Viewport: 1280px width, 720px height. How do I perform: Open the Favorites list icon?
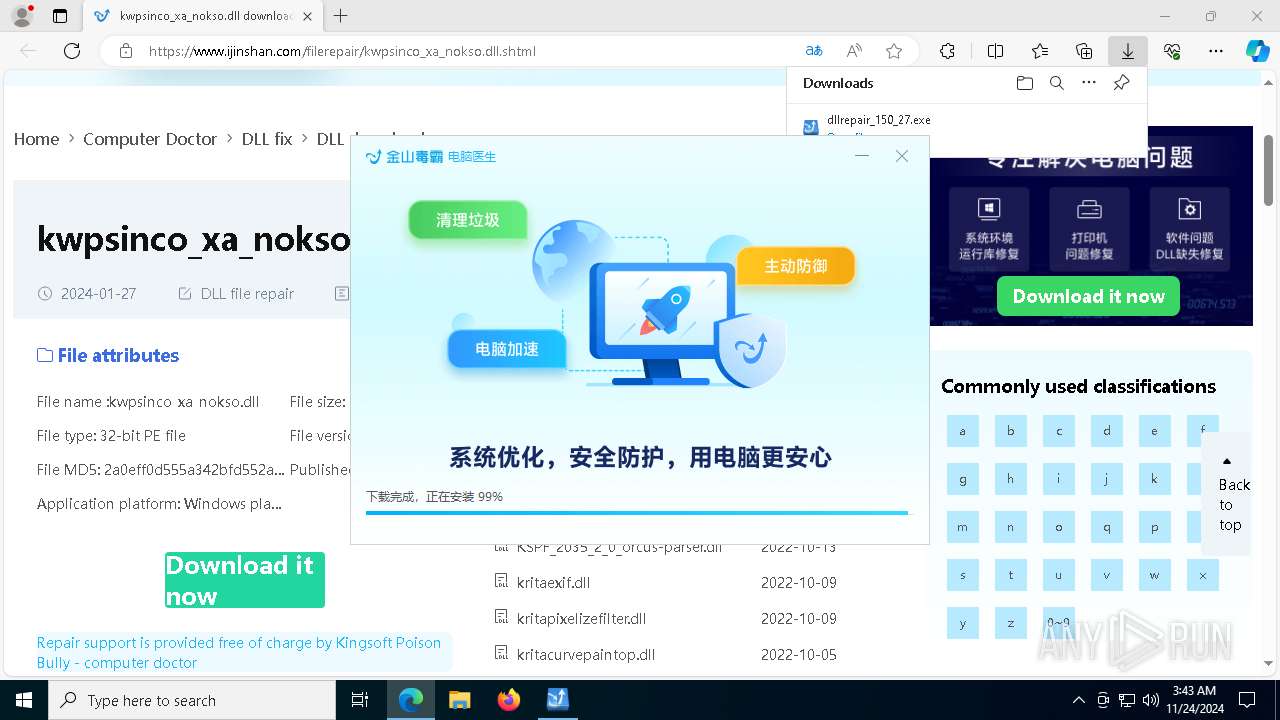1040,51
